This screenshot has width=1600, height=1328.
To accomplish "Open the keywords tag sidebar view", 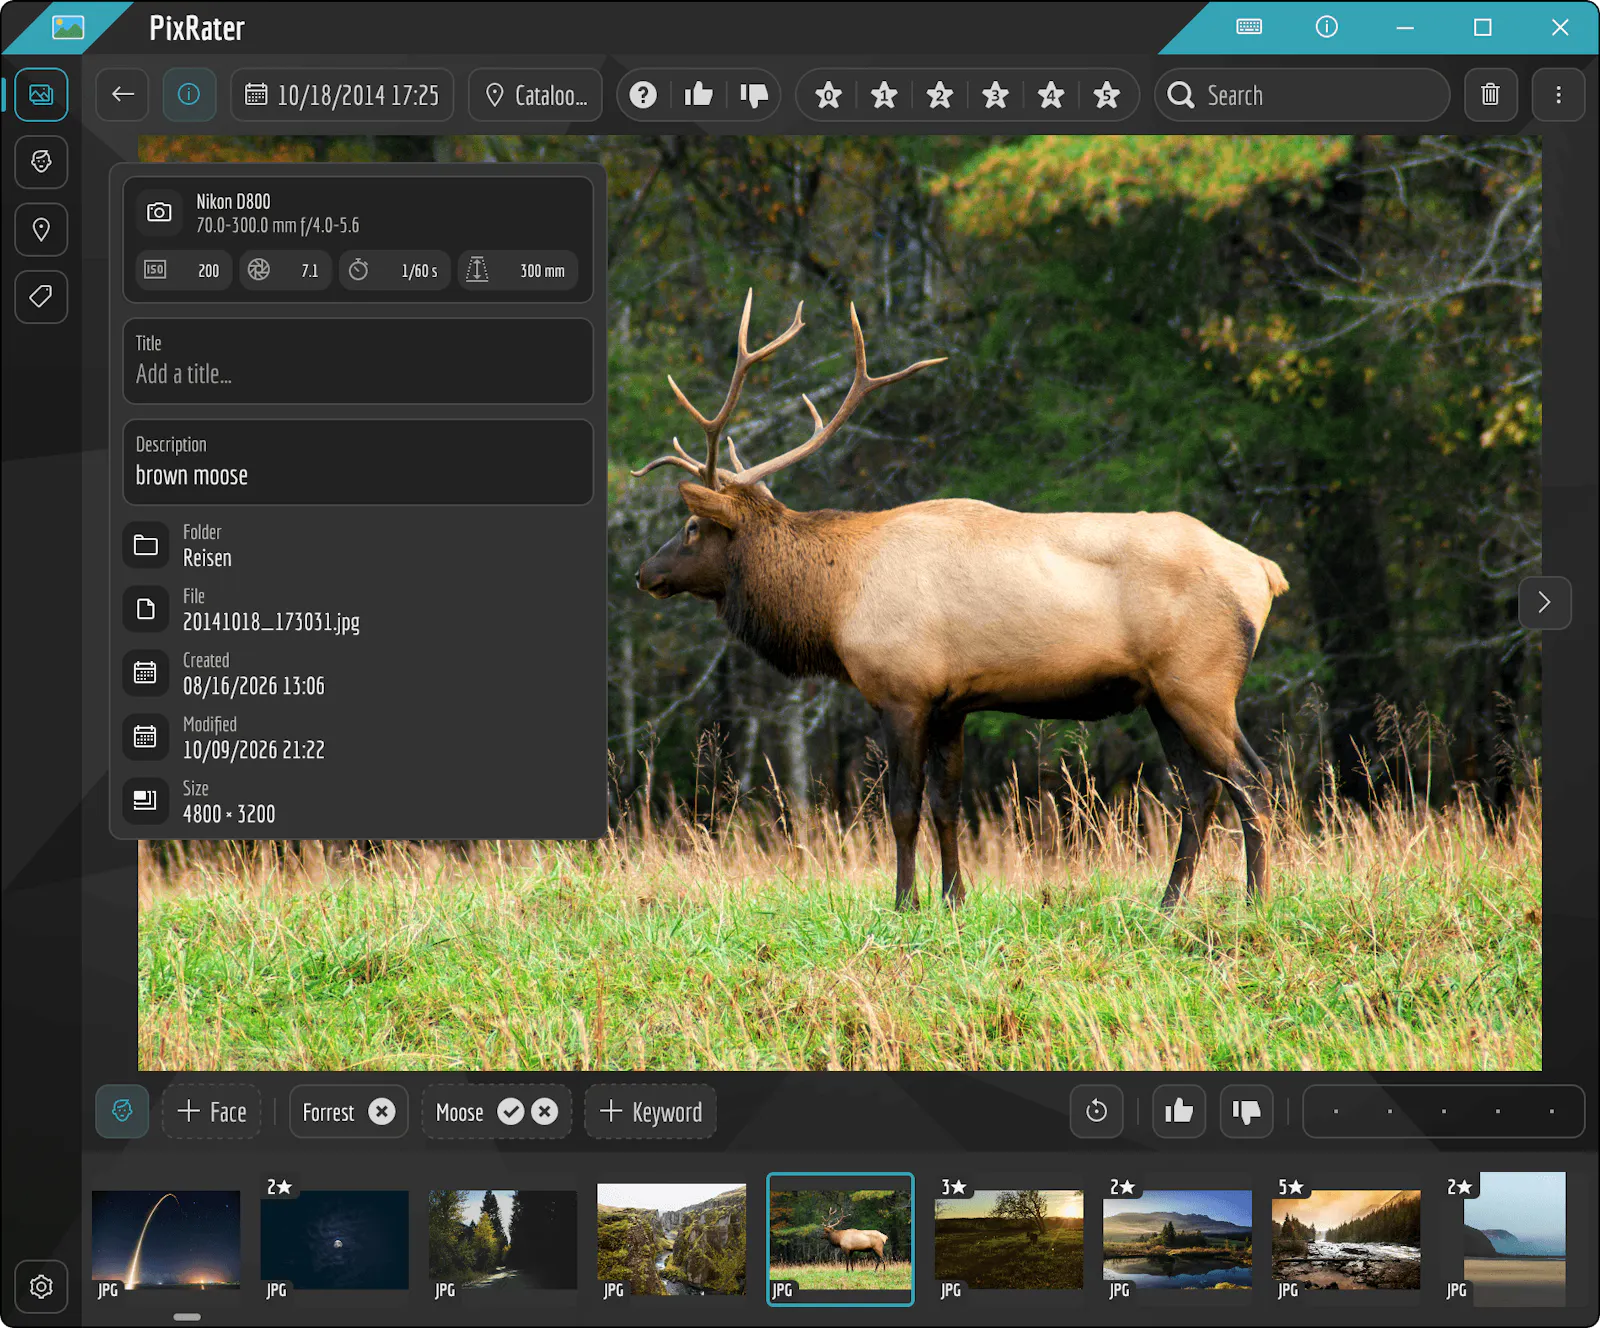I will [x=41, y=297].
